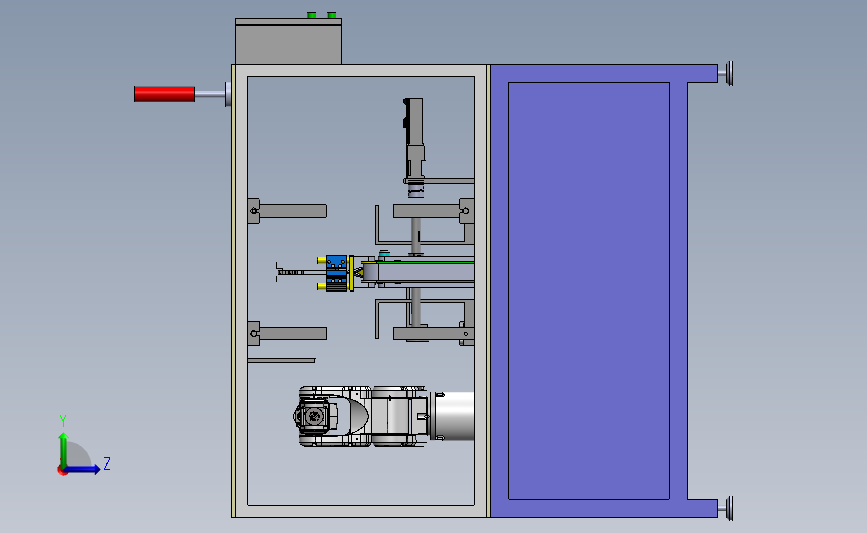The image size is (867, 533).
Task: Click the red origin sphere of triad
Action: point(62,471)
